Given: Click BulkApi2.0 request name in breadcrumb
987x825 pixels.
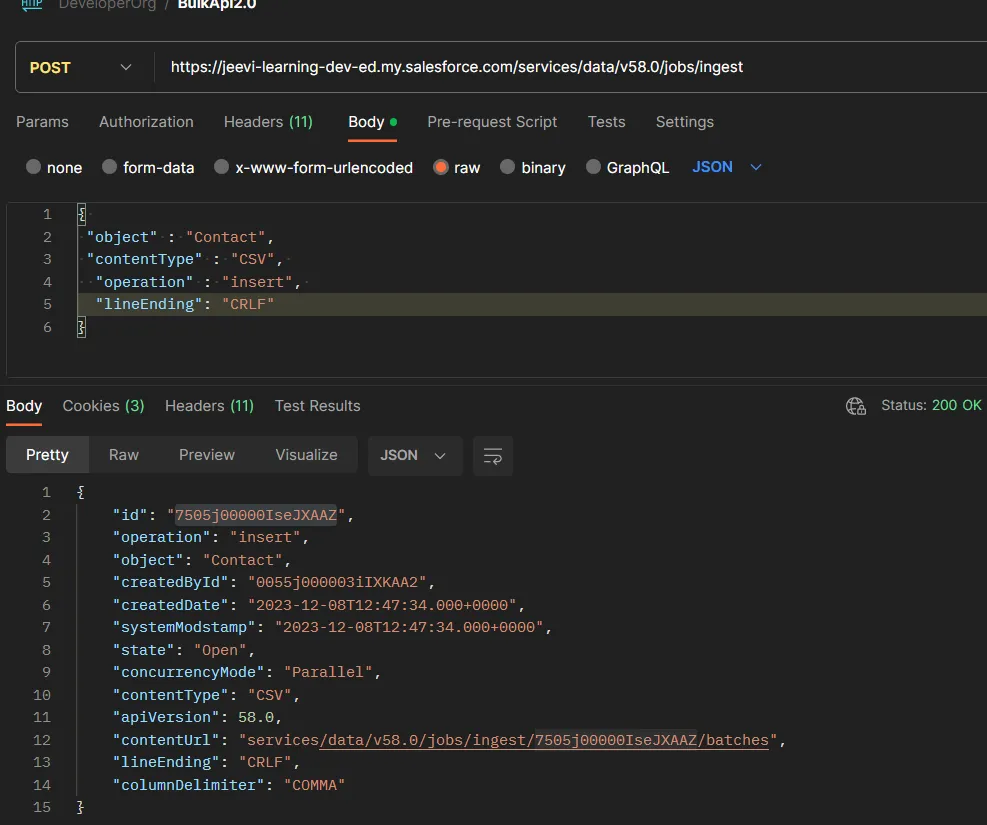Looking at the screenshot, I should [x=217, y=4].
